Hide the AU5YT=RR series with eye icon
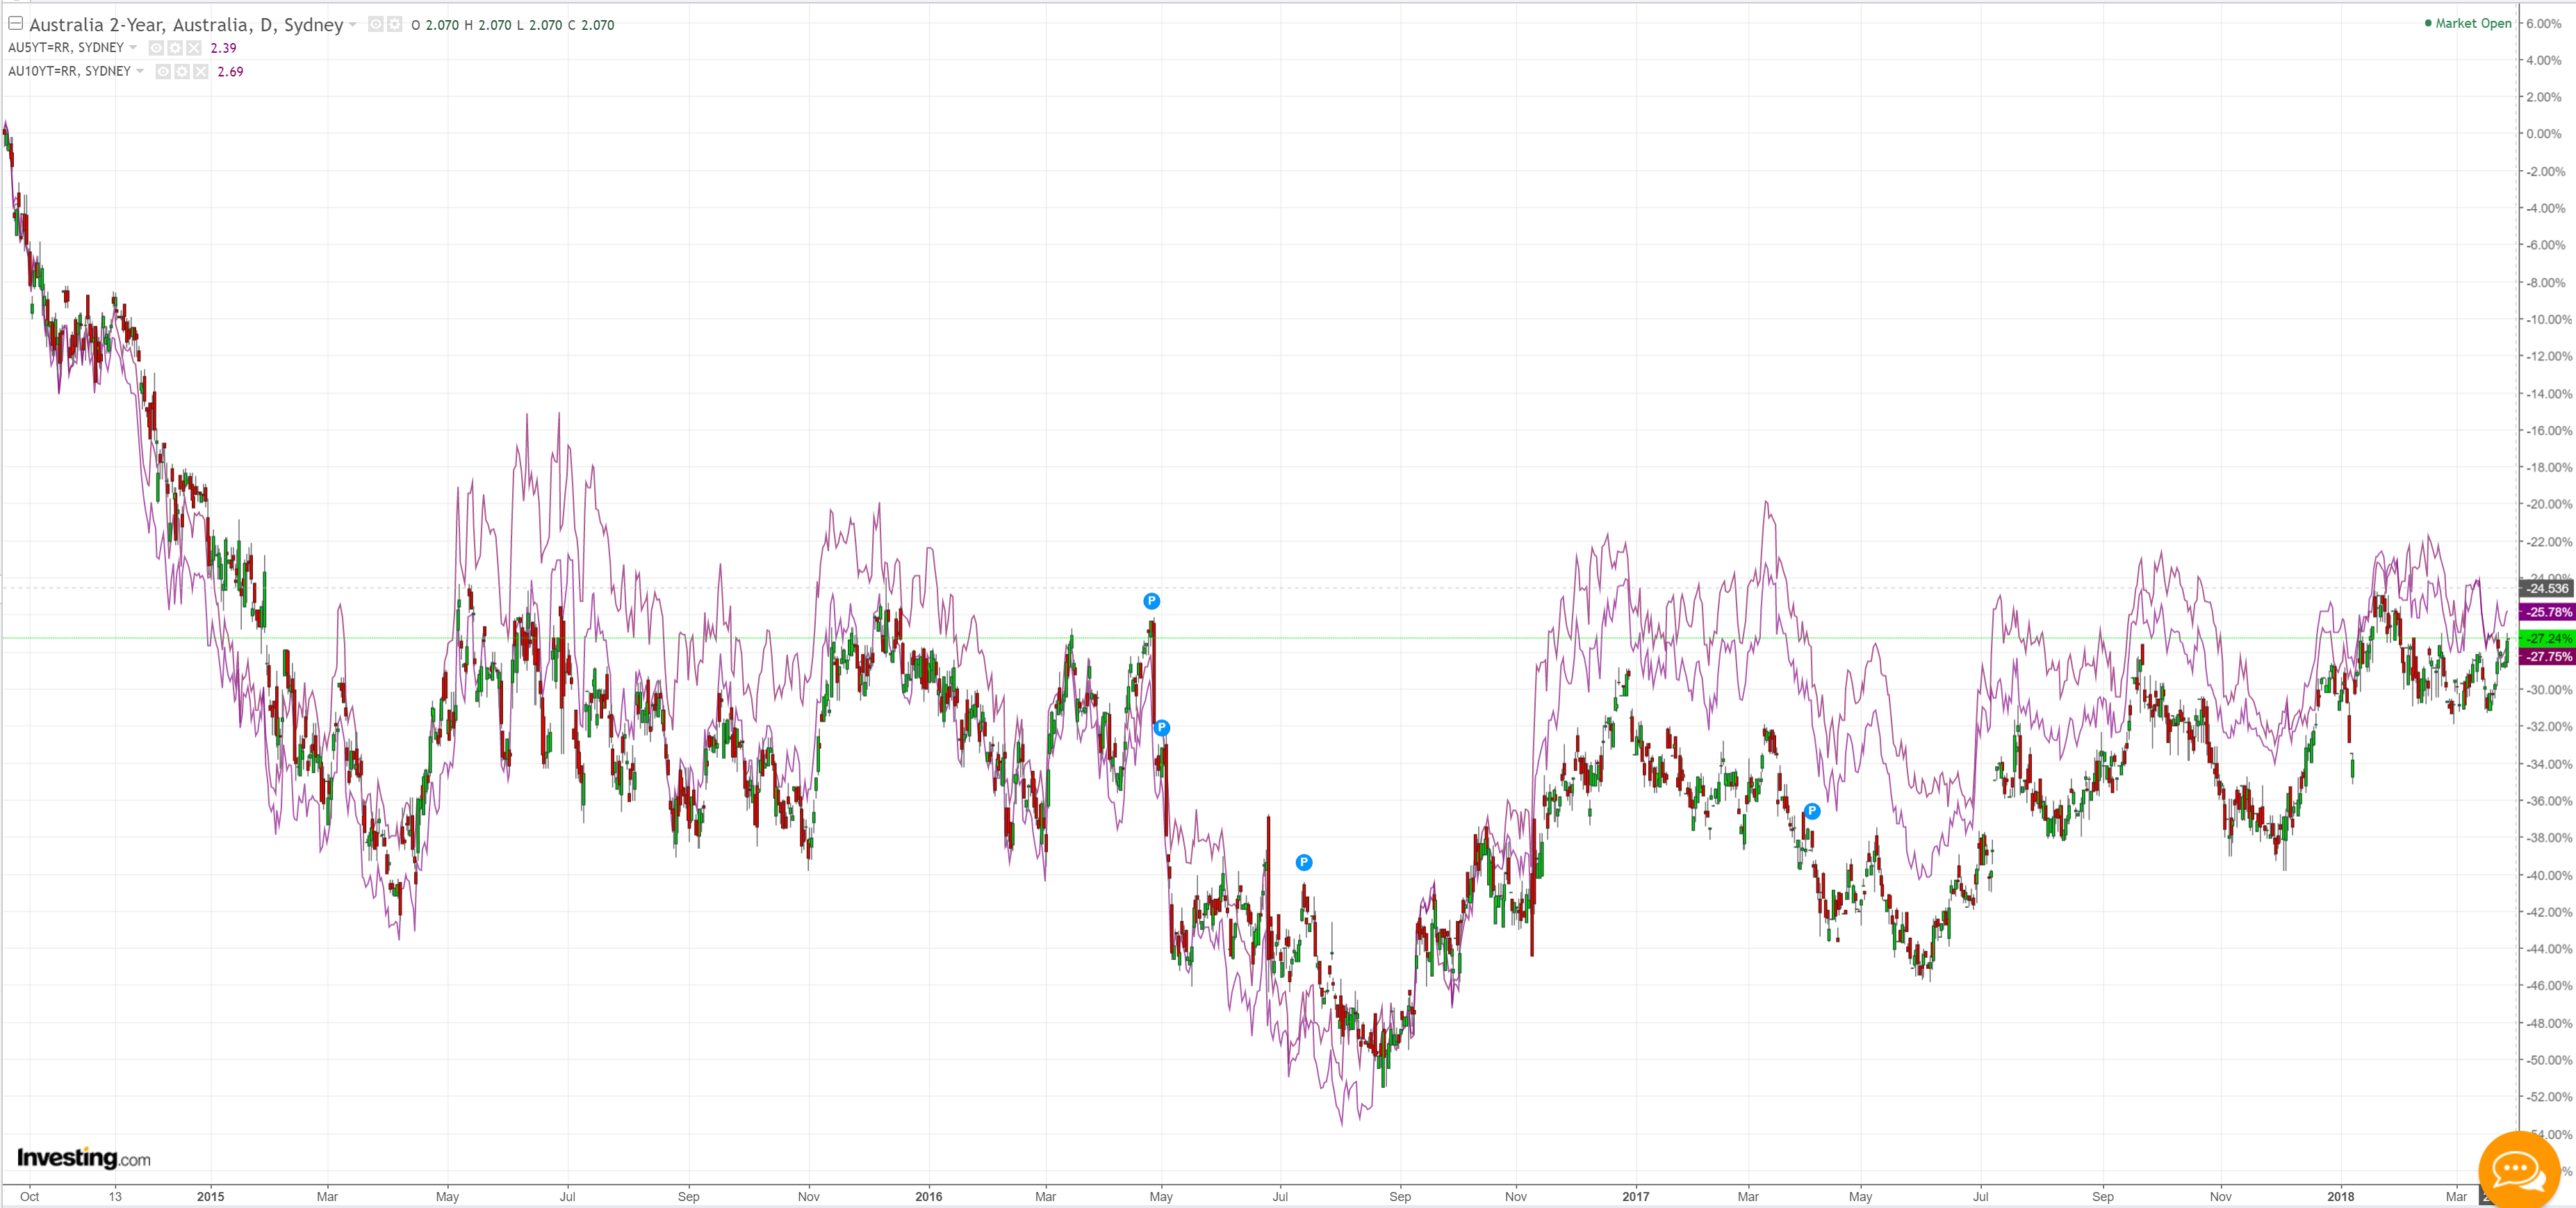Viewport: 2576px width, 1208px height. click(156, 47)
